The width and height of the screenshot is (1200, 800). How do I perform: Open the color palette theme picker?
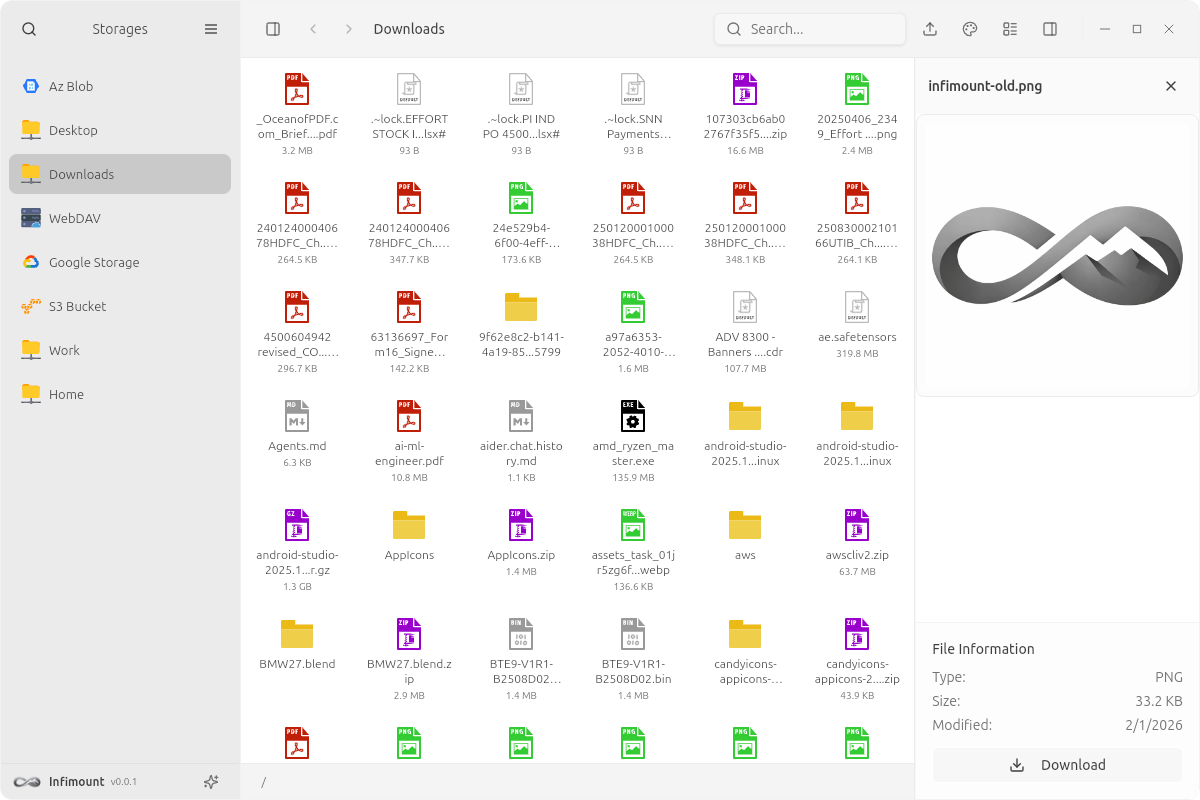click(969, 29)
